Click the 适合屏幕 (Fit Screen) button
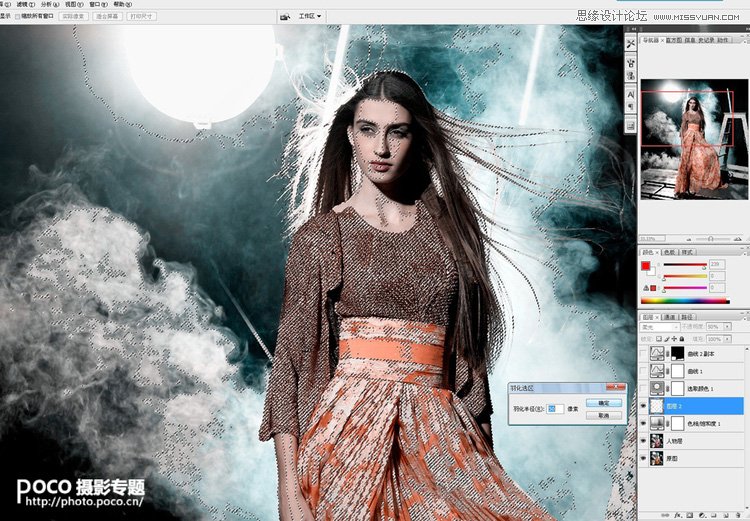Image resolution: width=750 pixels, height=521 pixels. pos(108,16)
